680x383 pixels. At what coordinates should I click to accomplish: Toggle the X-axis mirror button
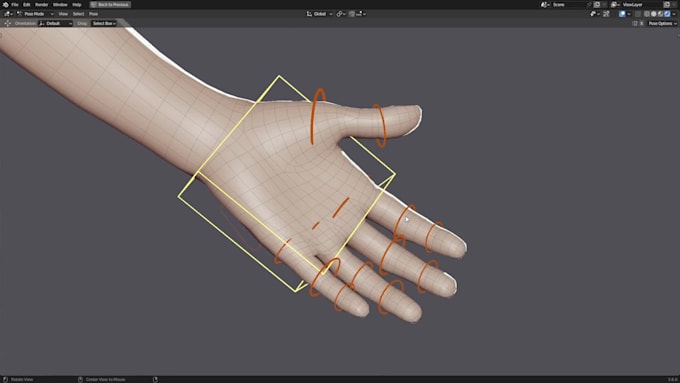pyautogui.click(x=641, y=23)
